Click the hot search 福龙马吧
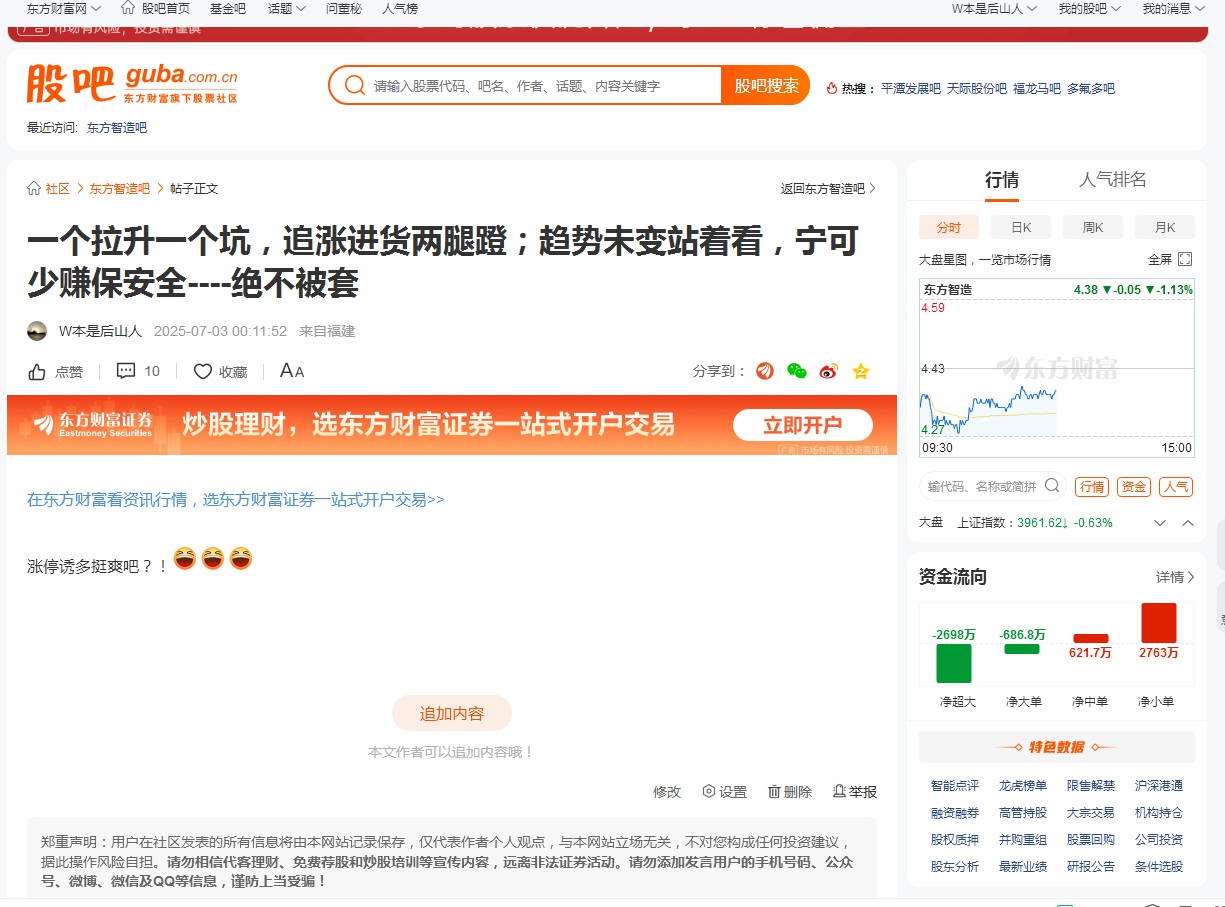 coord(1037,88)
